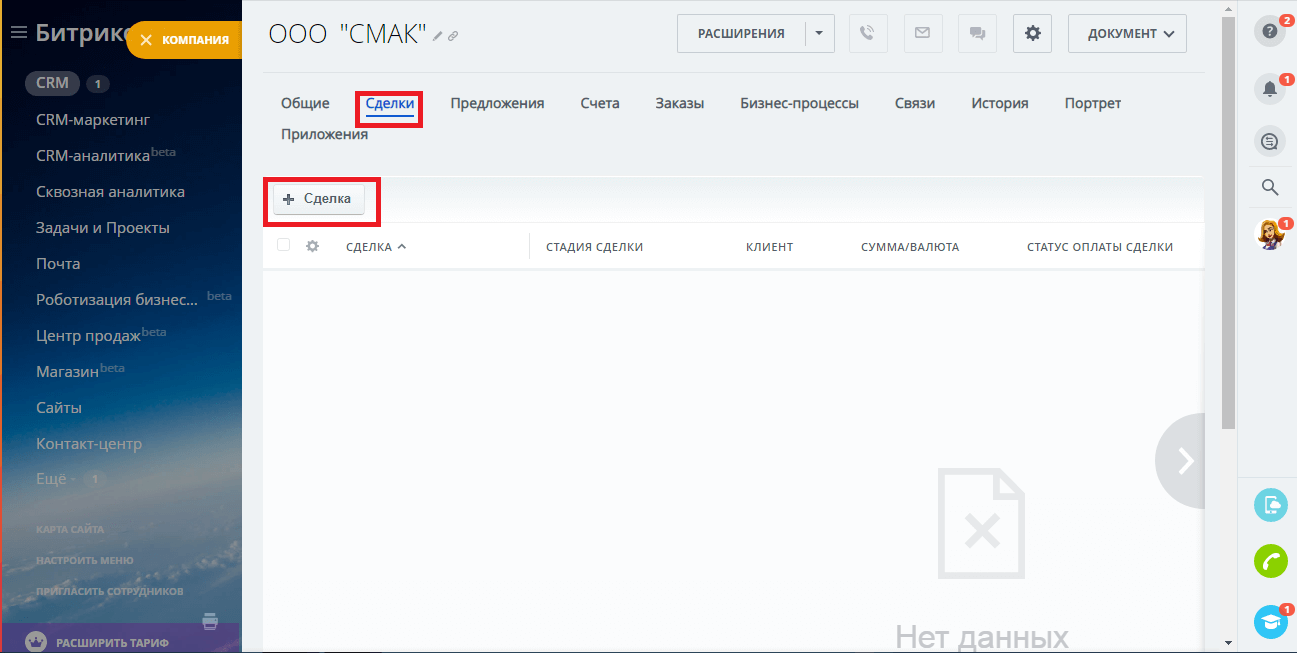1297x653 pixels.
Task: Expand the Ещё section in the left menu
Action: pos(51,479)
